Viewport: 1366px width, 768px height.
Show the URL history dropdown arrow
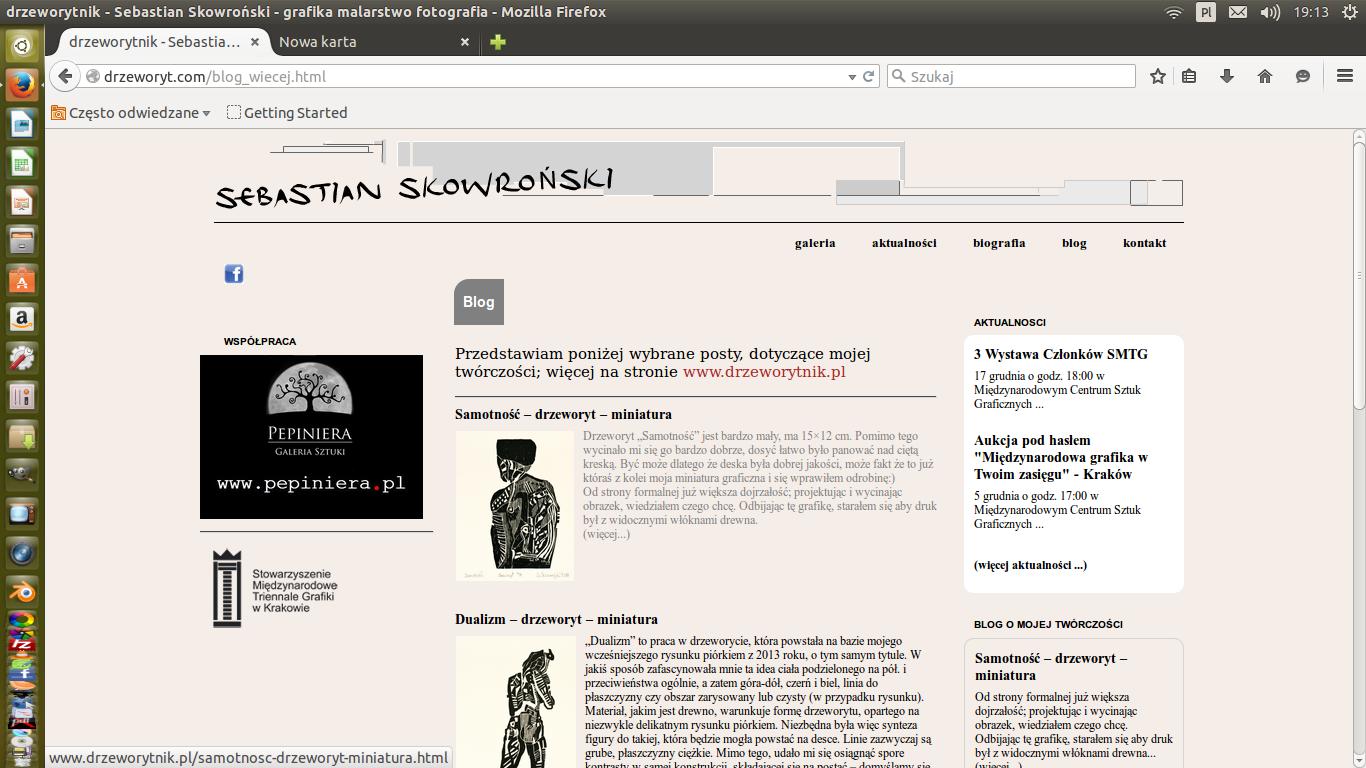tap(852, 76)
